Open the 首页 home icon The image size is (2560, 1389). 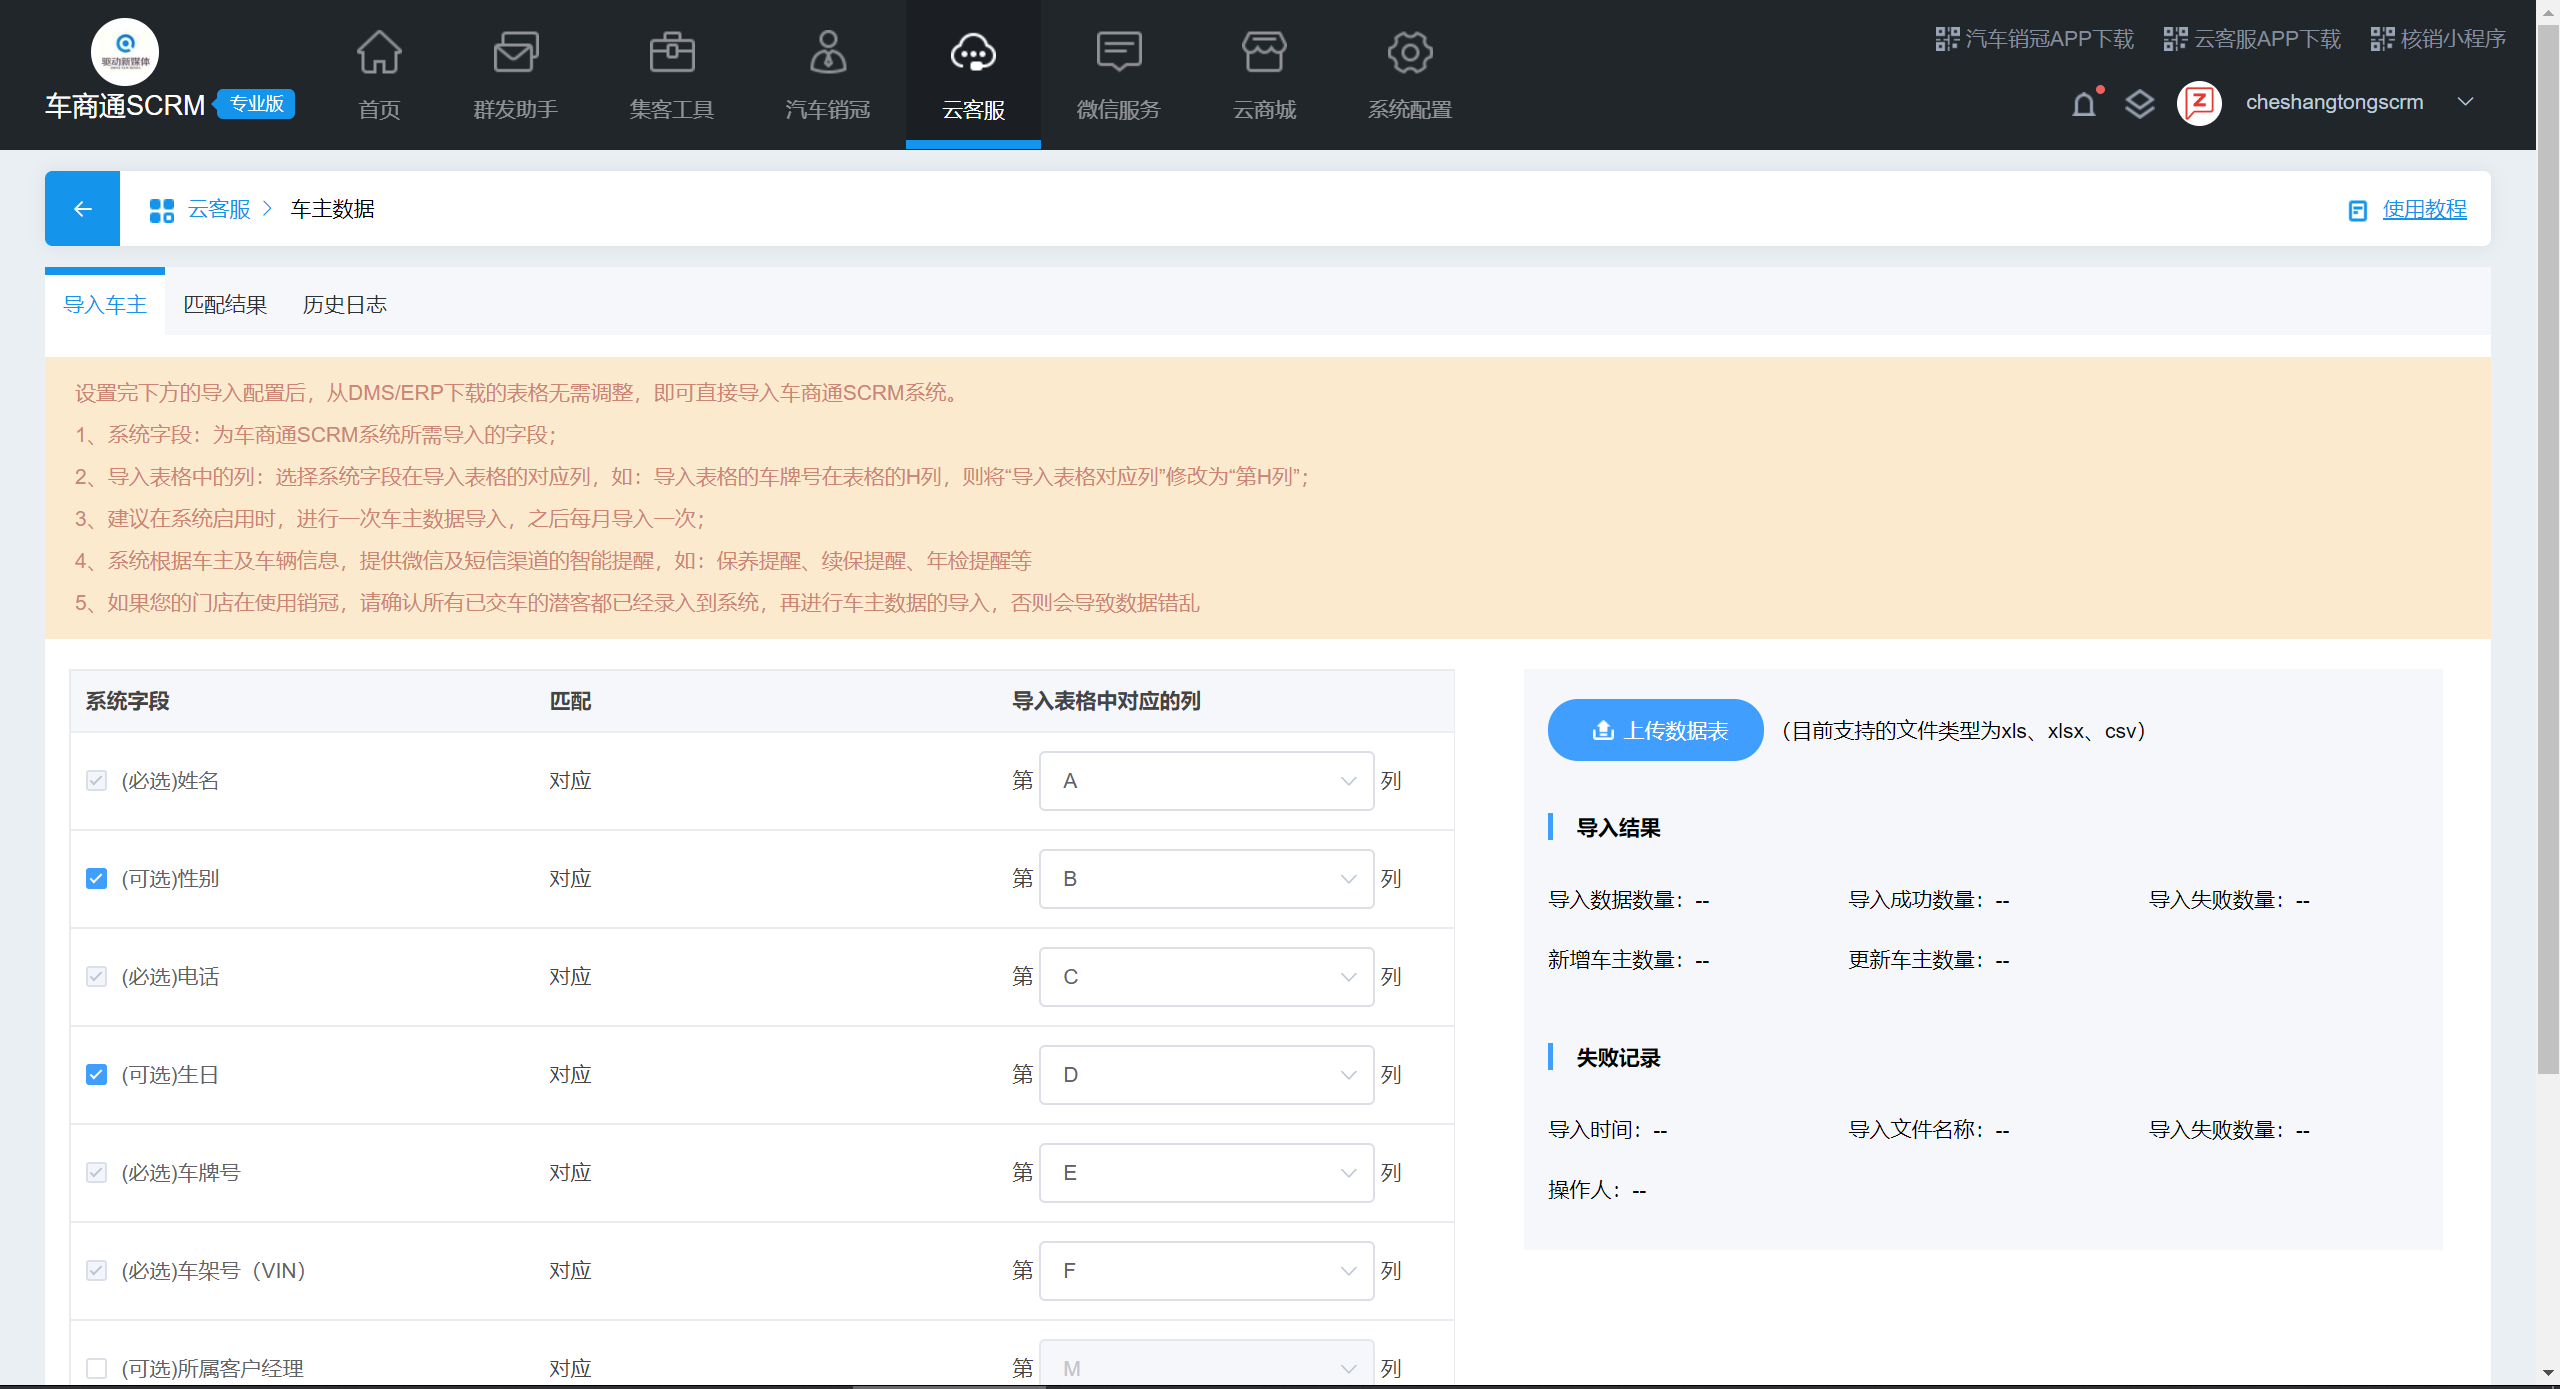point(379,54)
